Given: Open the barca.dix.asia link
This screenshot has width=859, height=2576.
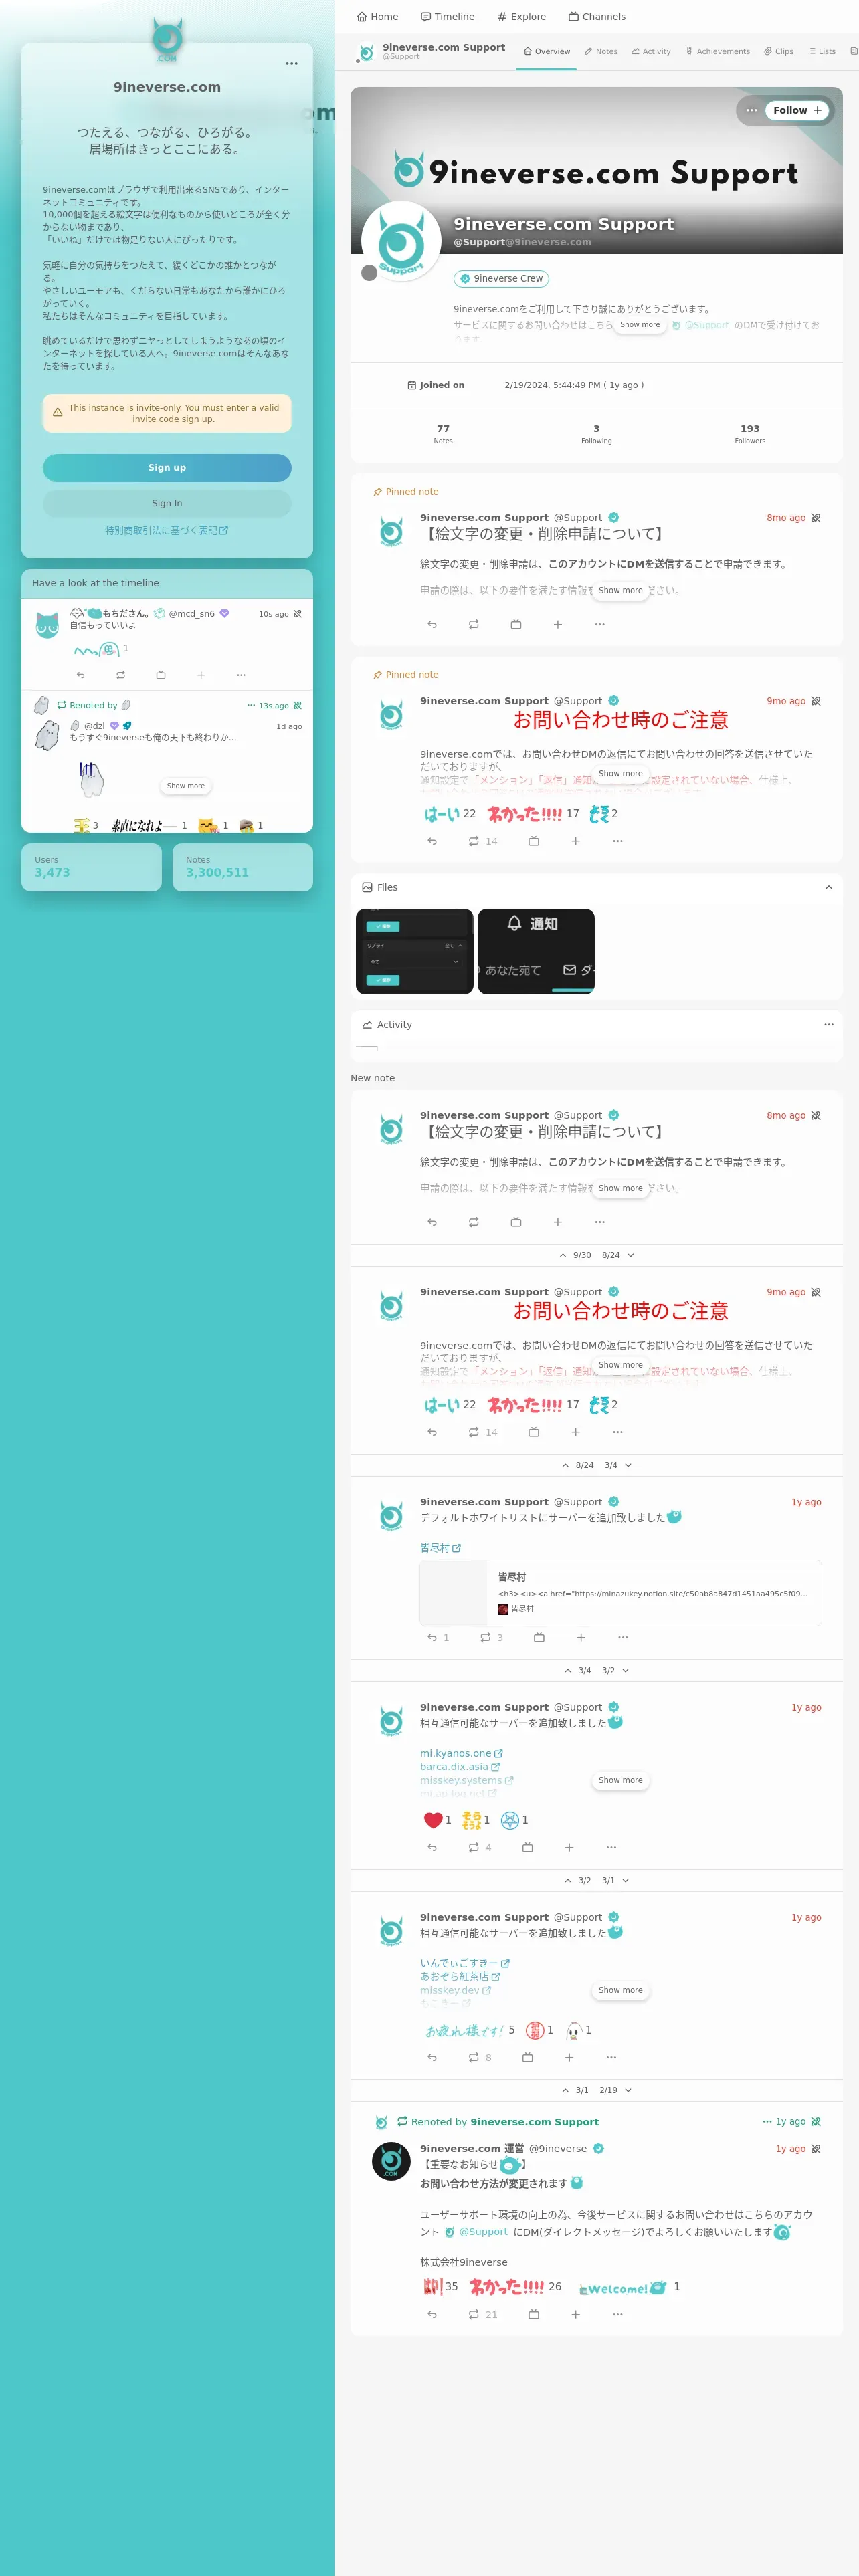Looking at the screenshot, I should coord(460,1767).
